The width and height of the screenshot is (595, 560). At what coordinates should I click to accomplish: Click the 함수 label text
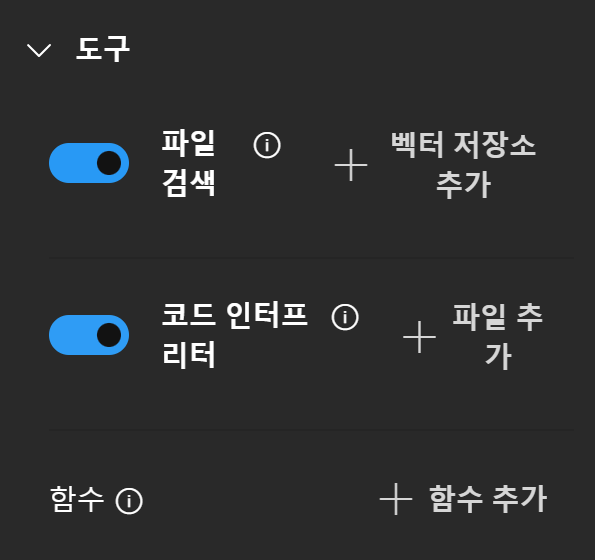coord(77,499)
